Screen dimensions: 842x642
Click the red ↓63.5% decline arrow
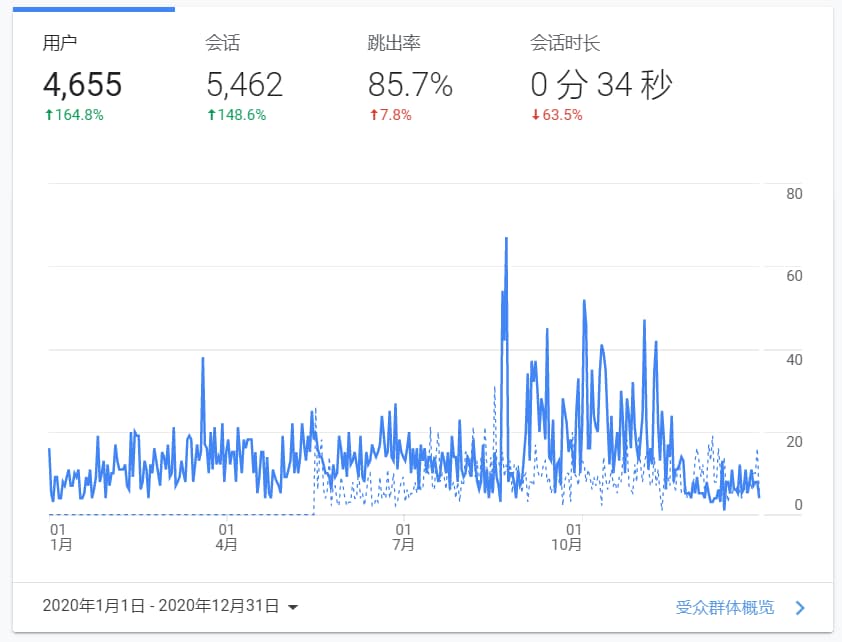(x=558, y=115)
